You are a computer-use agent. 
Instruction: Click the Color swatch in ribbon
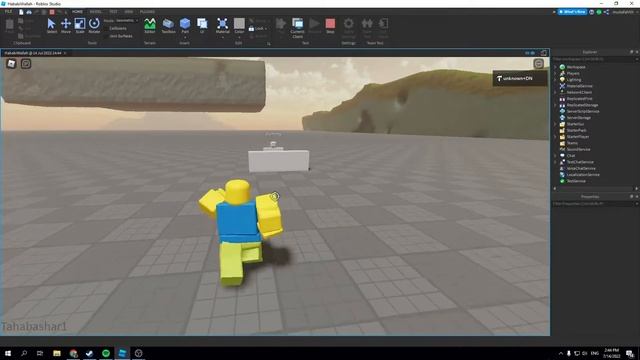(239, 23)
